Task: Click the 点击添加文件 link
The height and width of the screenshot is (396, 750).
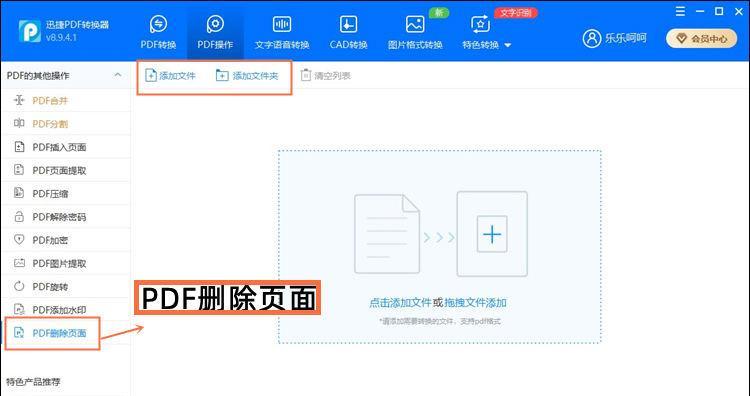Action: [400, 303]
